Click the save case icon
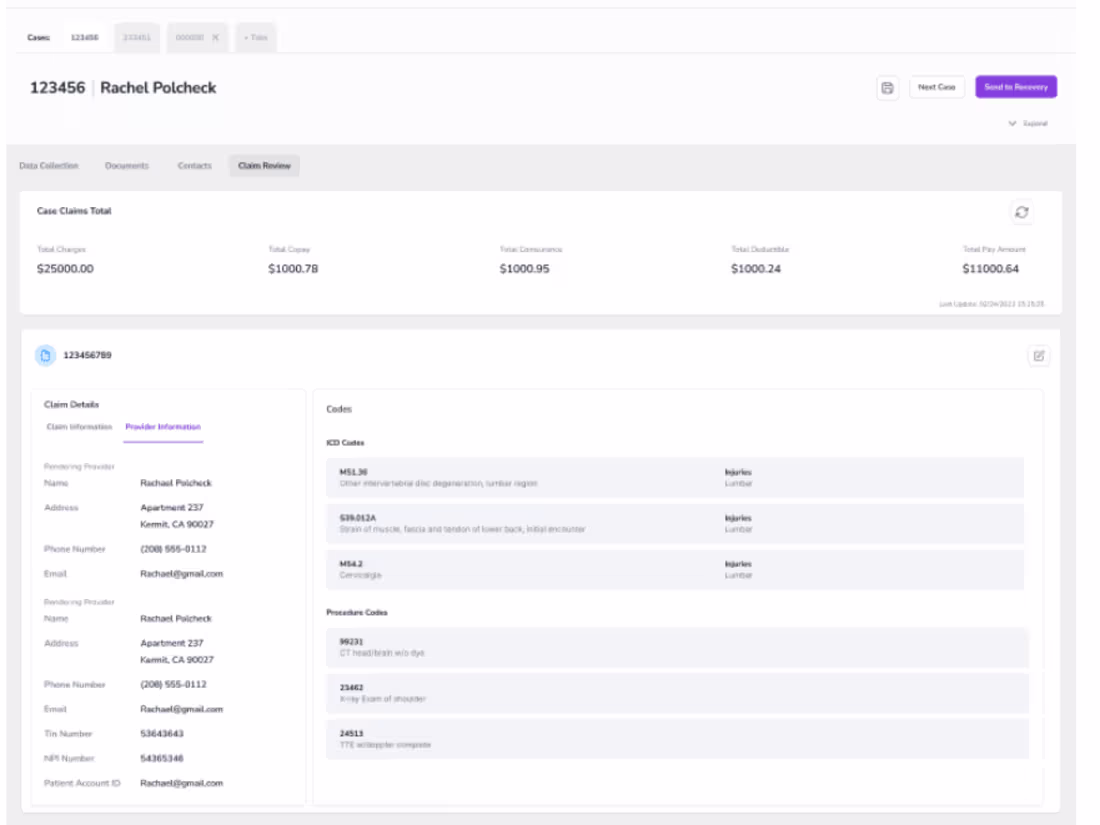 (x=887, y=88)
